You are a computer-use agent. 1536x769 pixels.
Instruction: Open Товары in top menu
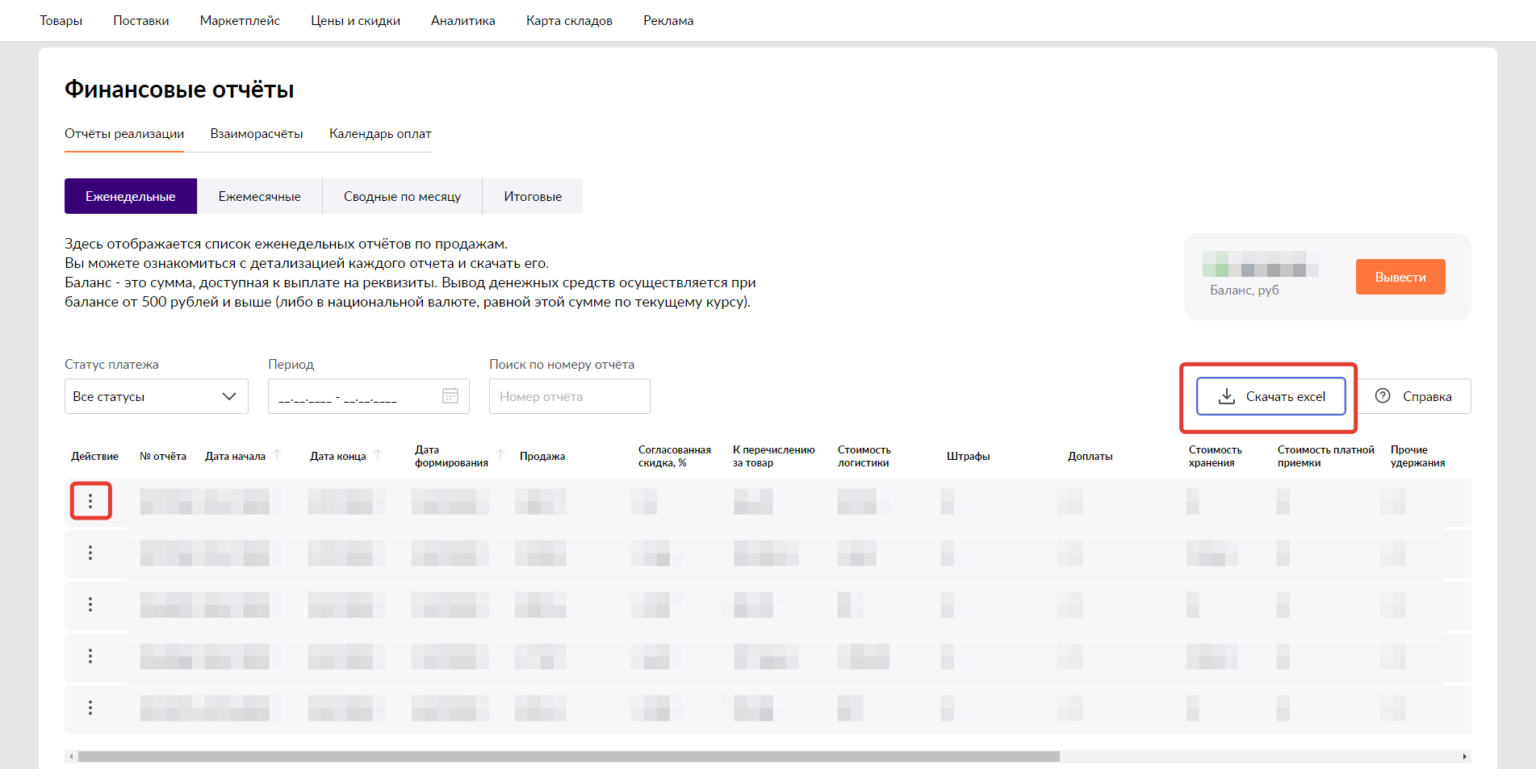[x=61, y=20]
